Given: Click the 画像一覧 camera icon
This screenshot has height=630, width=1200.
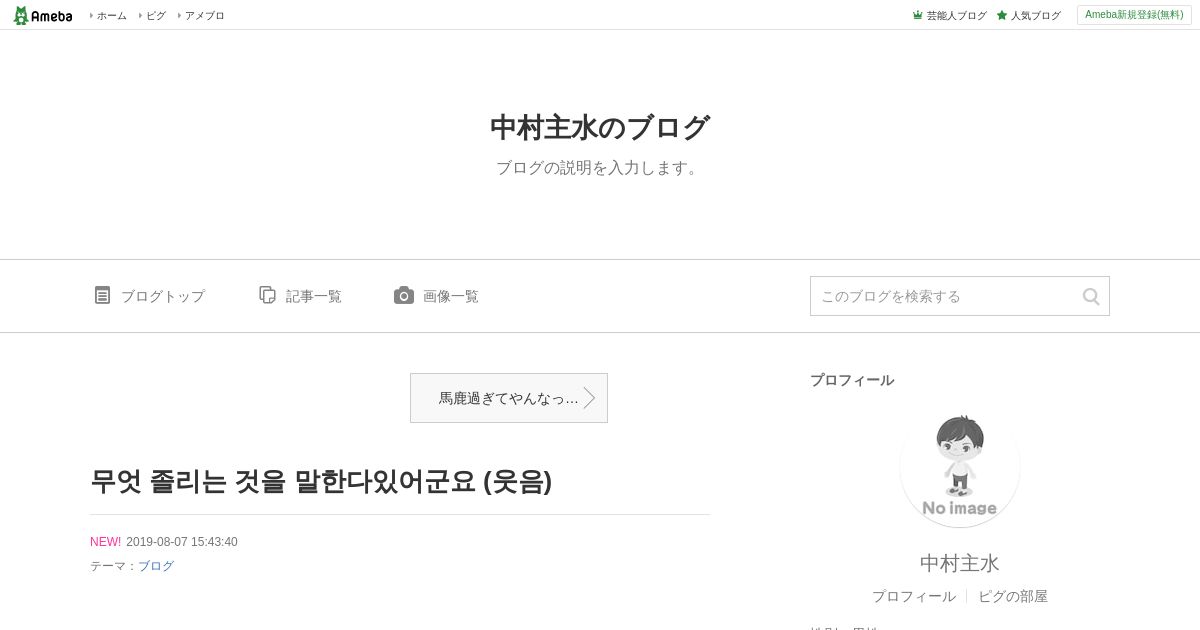Looking at the screenshot, I should 404,295.
